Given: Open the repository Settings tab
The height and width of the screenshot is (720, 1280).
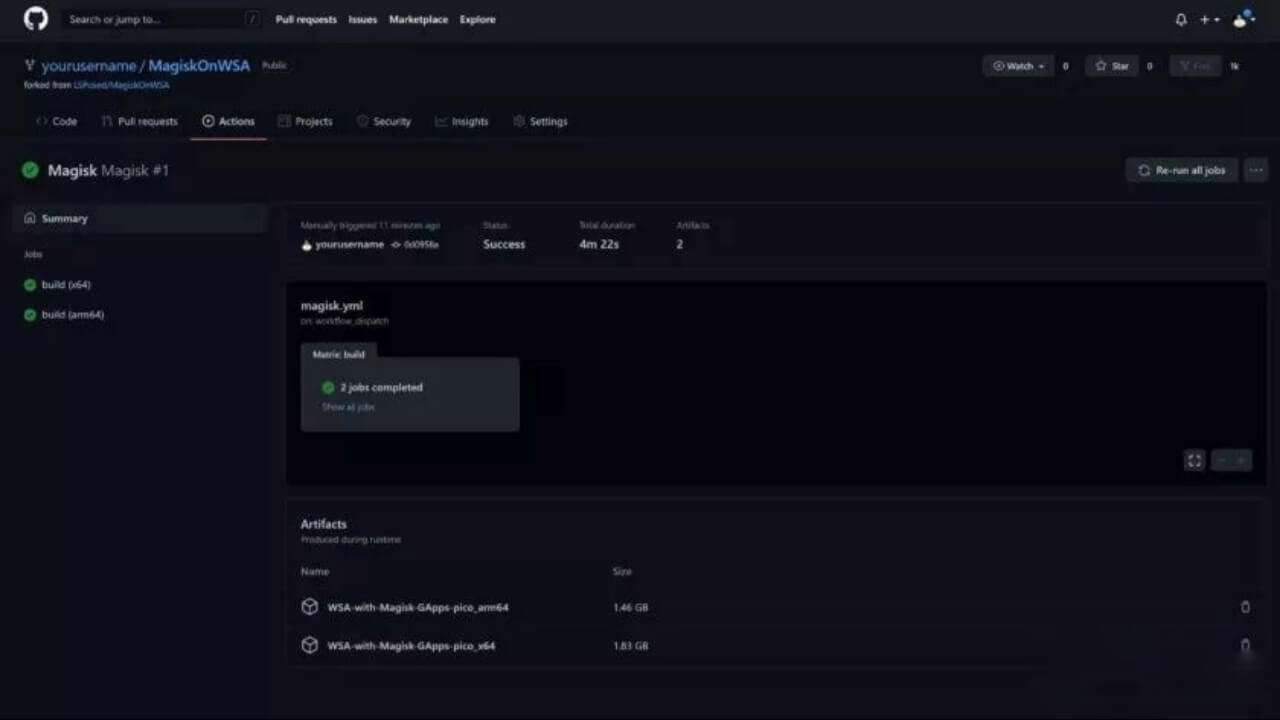Looking at the screenshot, I should [540, 121].
